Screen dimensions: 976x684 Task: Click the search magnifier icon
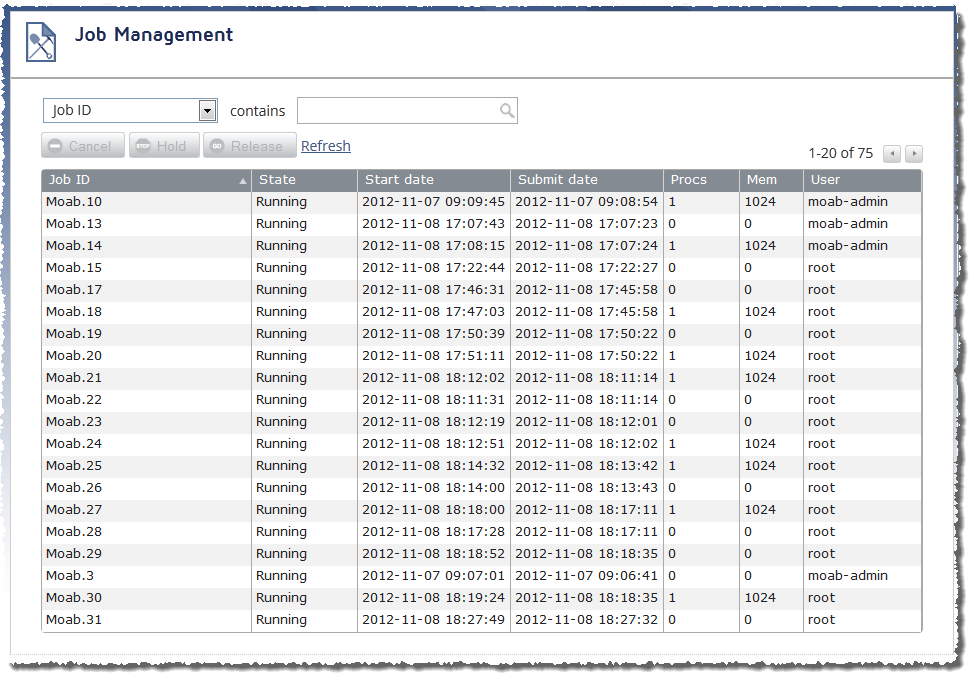point(507,111)
